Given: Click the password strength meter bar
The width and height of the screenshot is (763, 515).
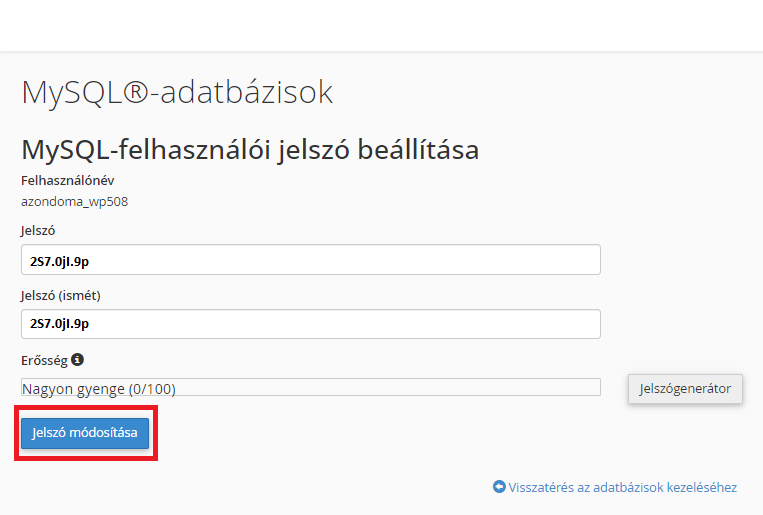Looking at the screenshot, I should click(400, 388).
